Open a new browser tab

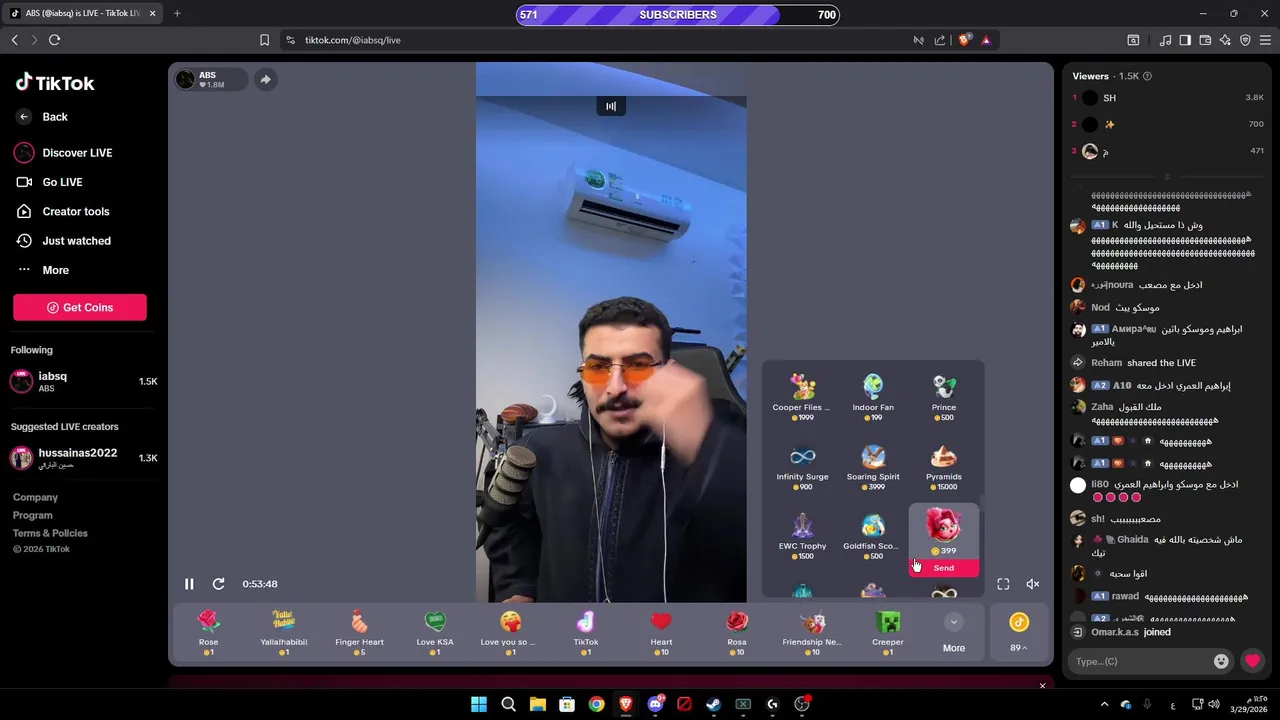177,13
